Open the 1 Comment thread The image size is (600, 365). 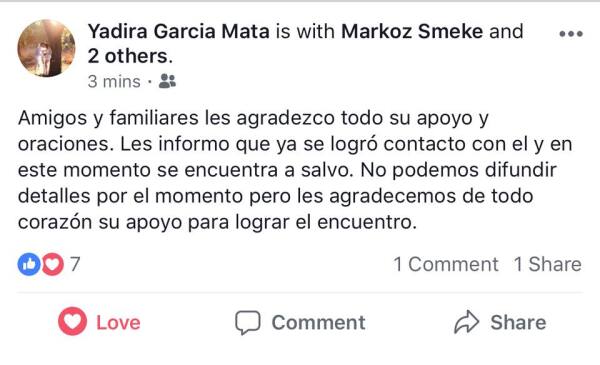pos(446,264)
